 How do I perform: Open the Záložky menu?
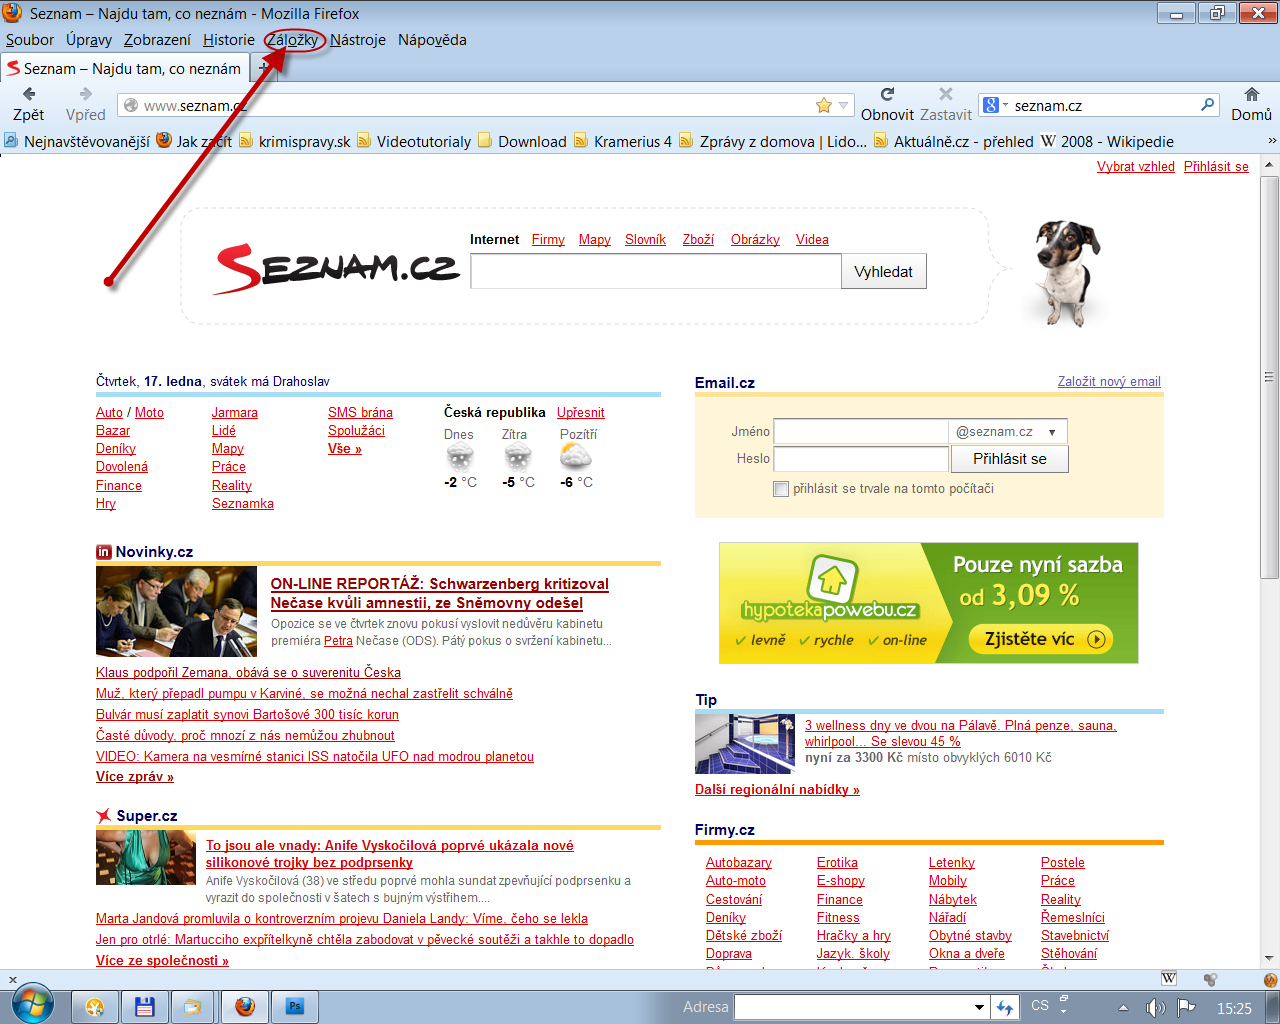(x=293, y=40)
